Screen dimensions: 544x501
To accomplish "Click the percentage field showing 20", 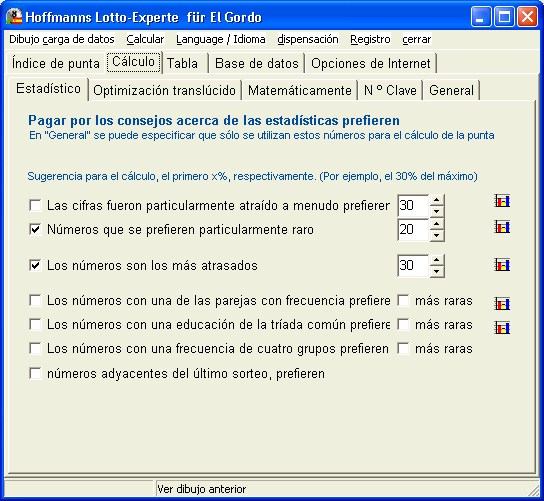I will pos(413,229).
